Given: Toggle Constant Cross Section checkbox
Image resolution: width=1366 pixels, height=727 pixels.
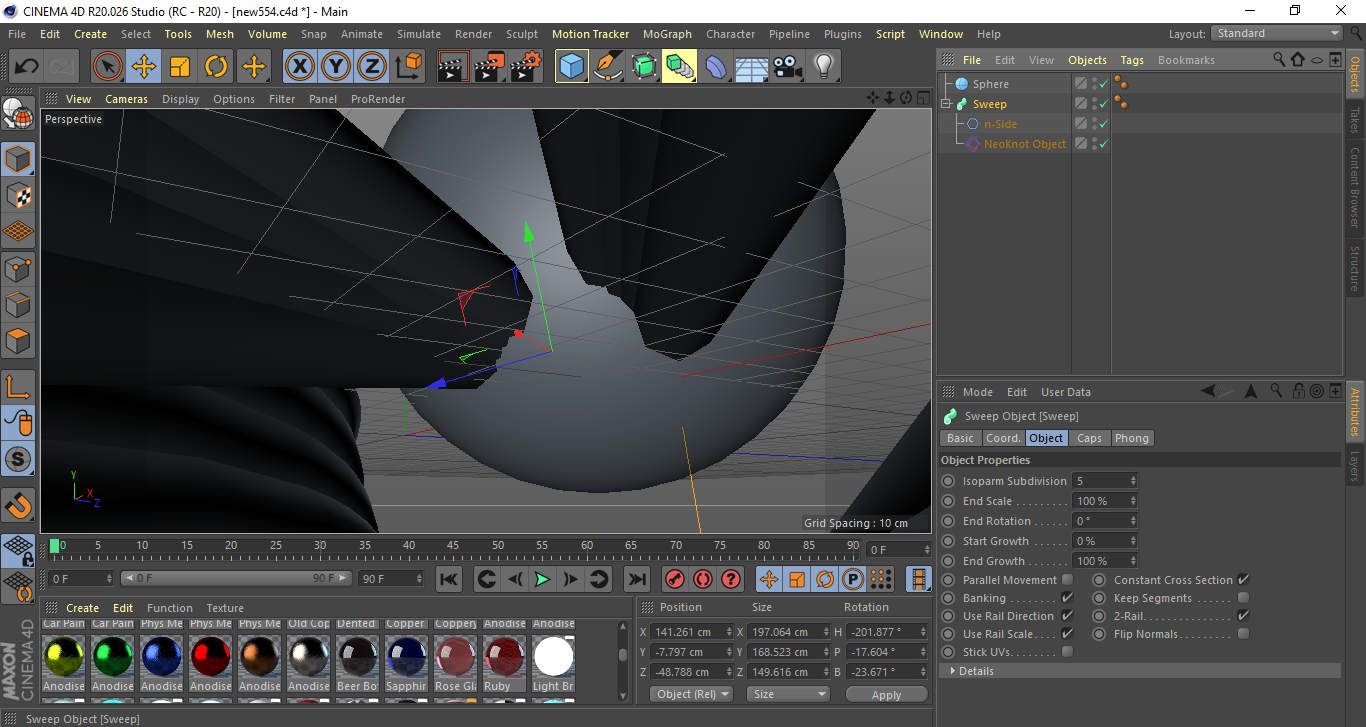Looking at the screenshot, I should click(1243, 580).
